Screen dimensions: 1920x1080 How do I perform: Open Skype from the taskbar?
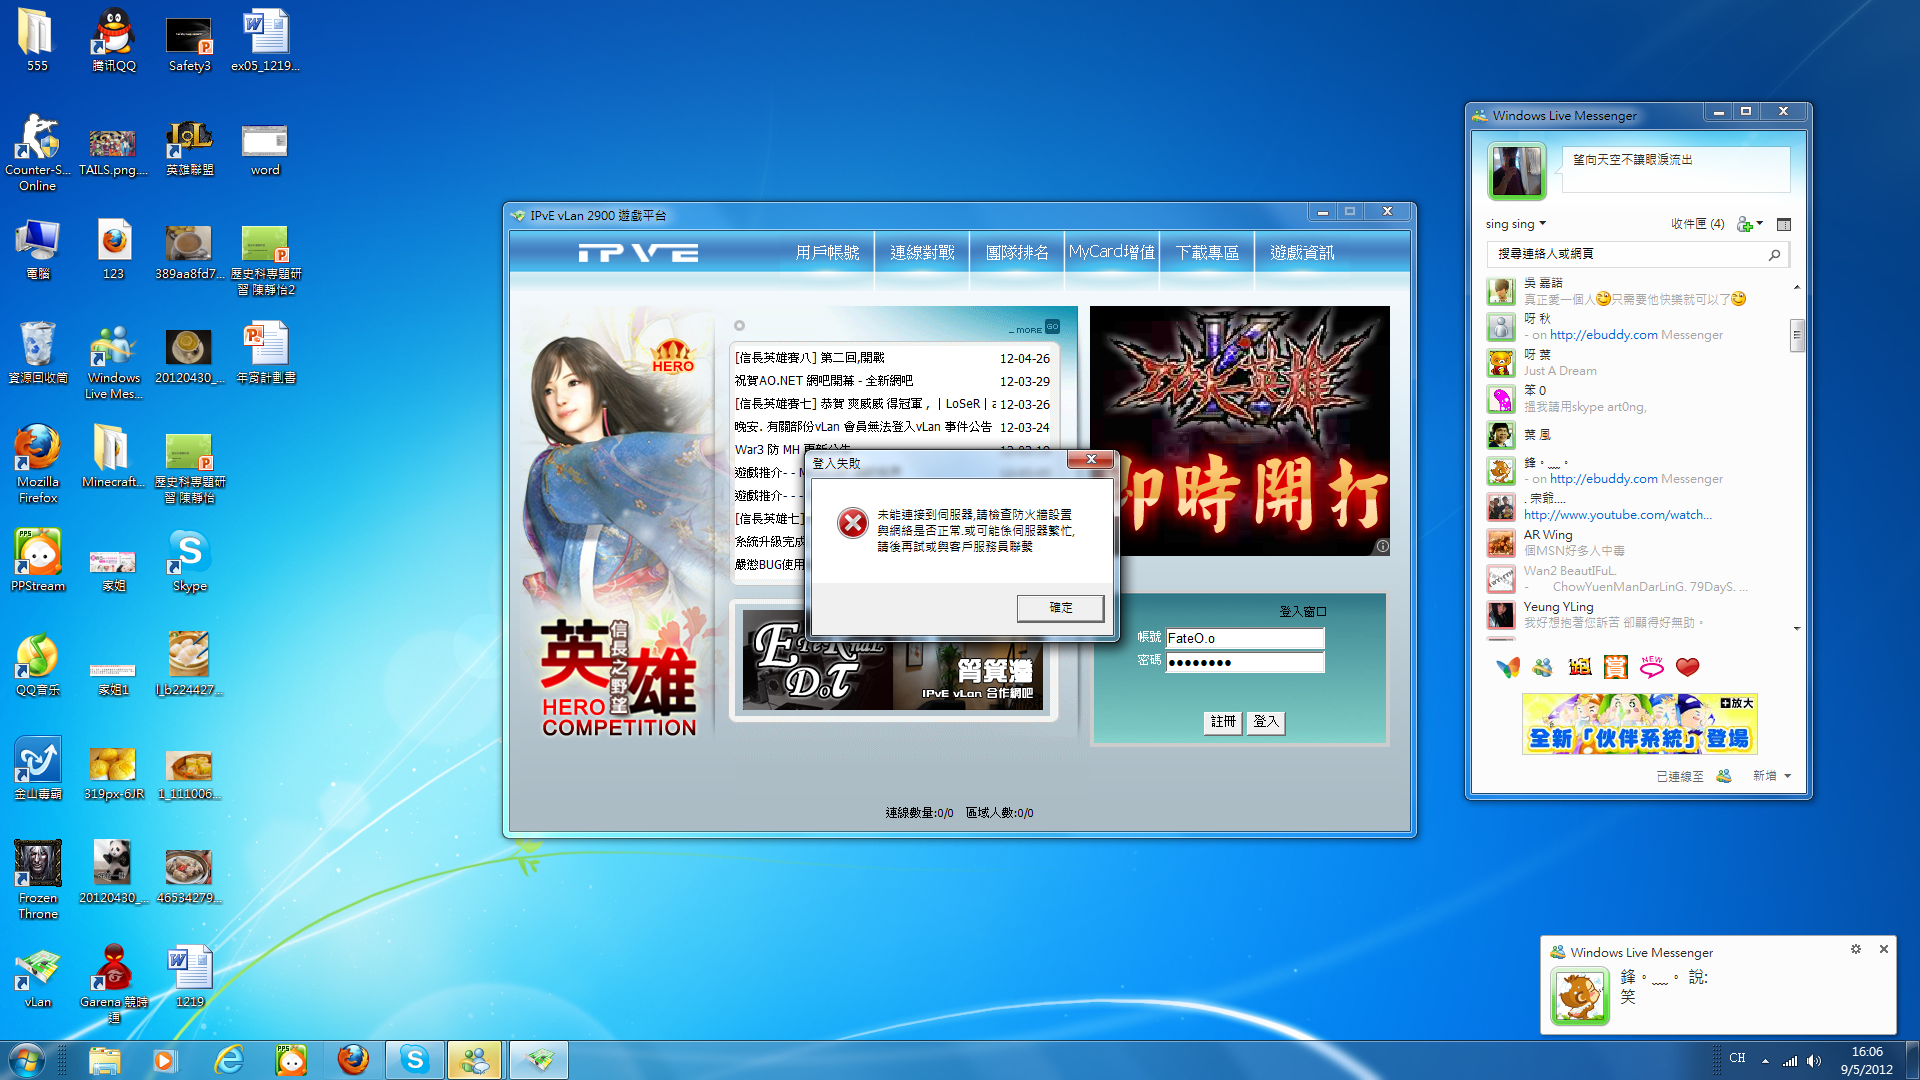(414, 1060)
